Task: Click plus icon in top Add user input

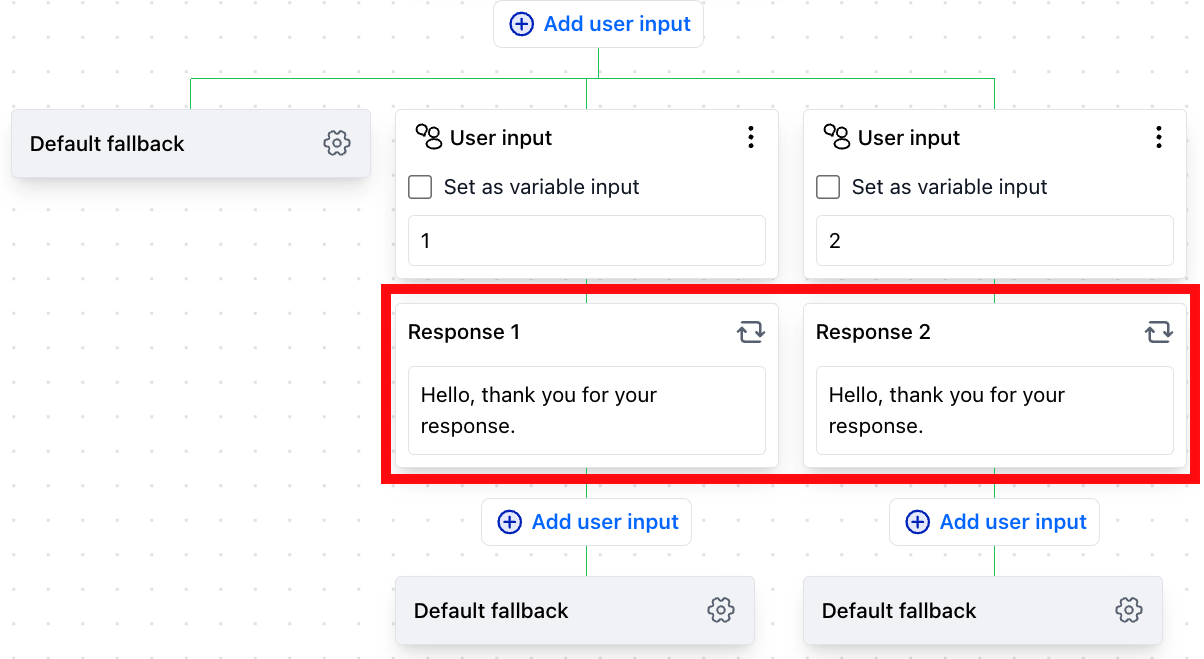Action: pos(522,24)
